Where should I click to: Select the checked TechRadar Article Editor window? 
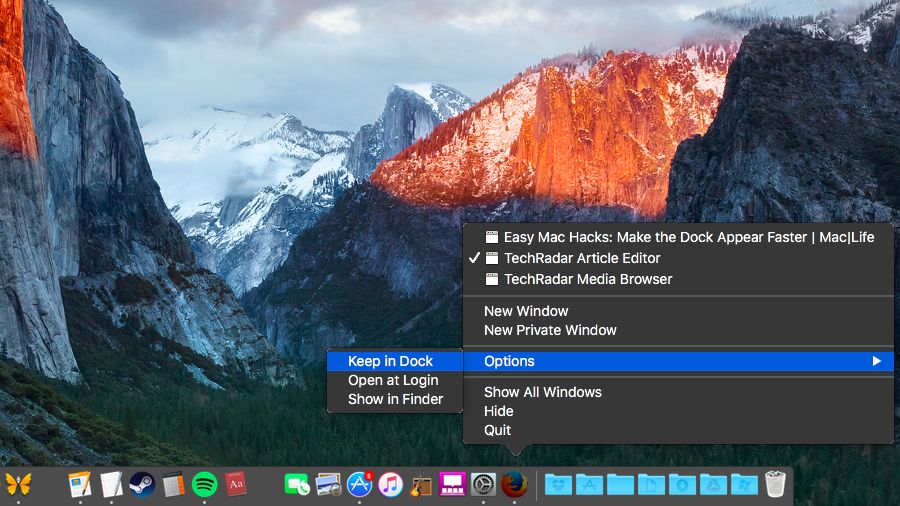678,258
